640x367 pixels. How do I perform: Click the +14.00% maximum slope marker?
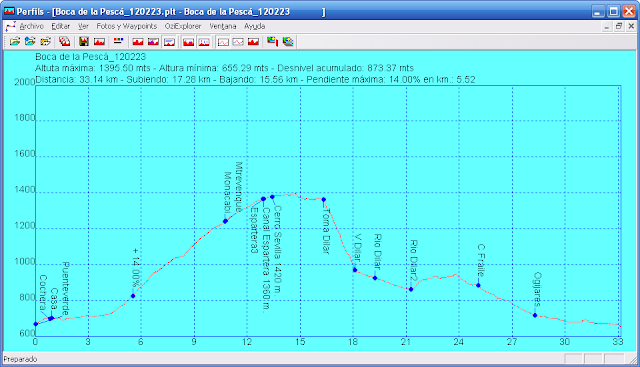[133, 296]
